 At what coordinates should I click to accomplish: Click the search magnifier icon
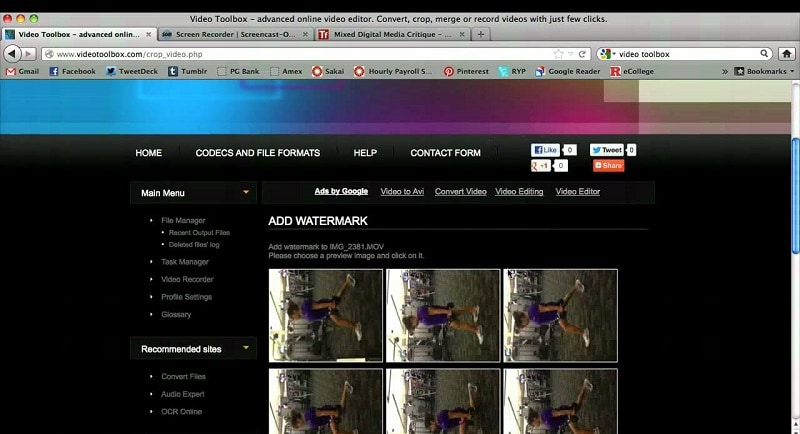click(x=764, y=54)
